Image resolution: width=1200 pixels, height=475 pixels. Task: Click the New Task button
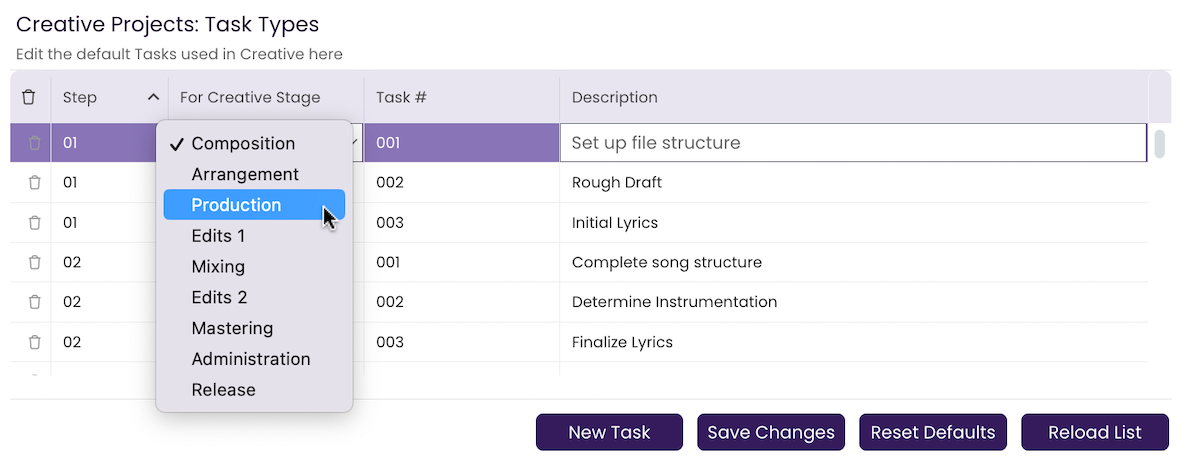[609, 432]
